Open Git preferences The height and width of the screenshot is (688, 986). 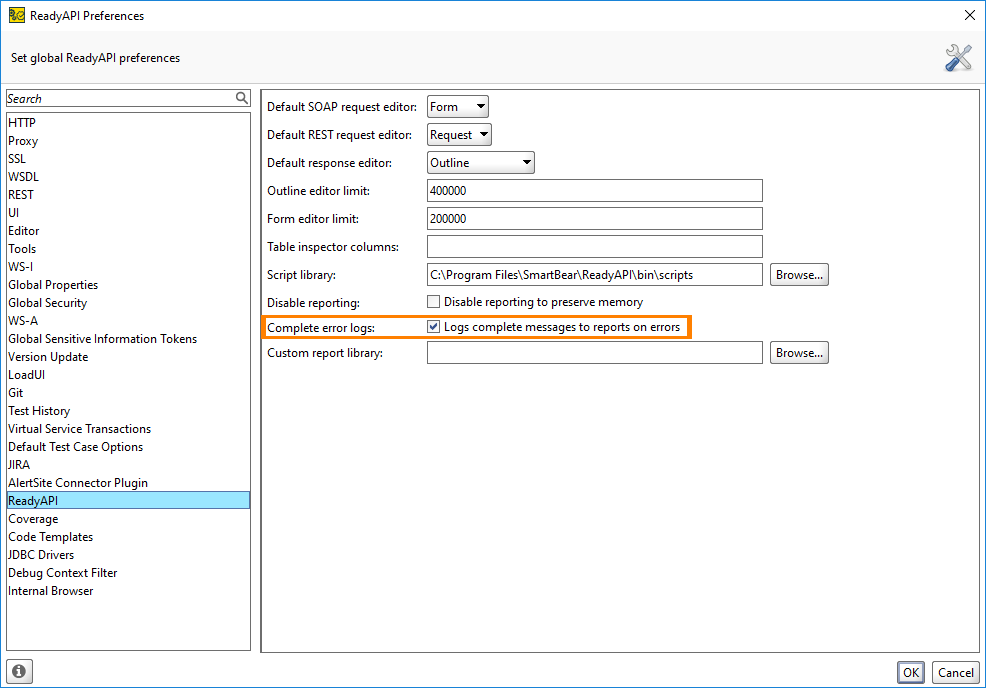(x=128, y=393)
